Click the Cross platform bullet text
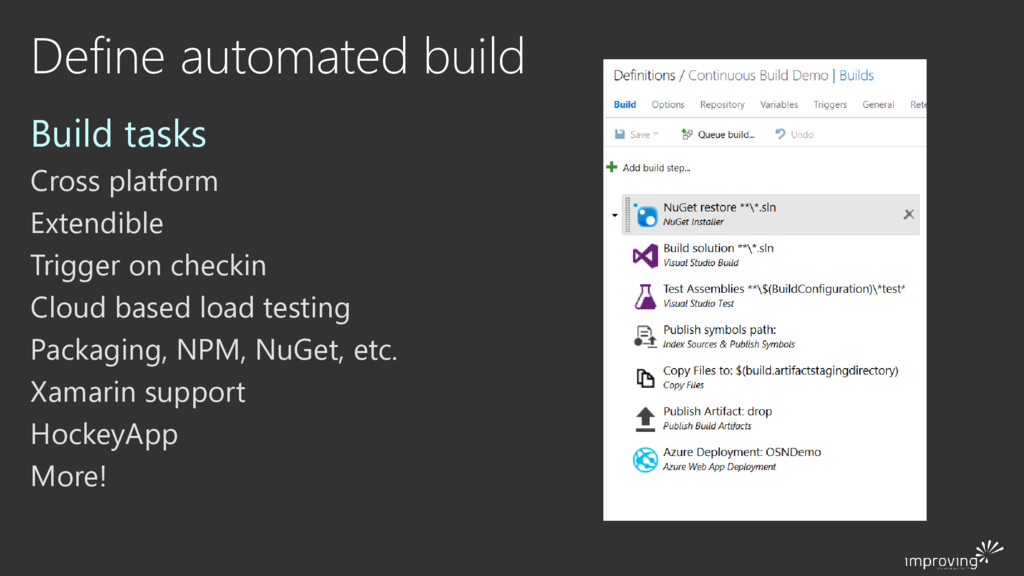 coord(124,182)
